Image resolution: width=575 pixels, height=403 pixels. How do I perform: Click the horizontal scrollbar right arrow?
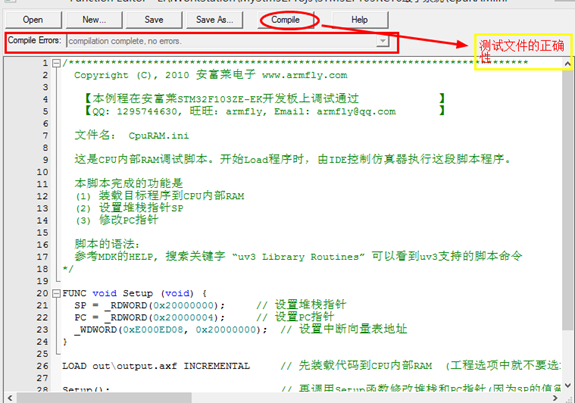(555, 398)
